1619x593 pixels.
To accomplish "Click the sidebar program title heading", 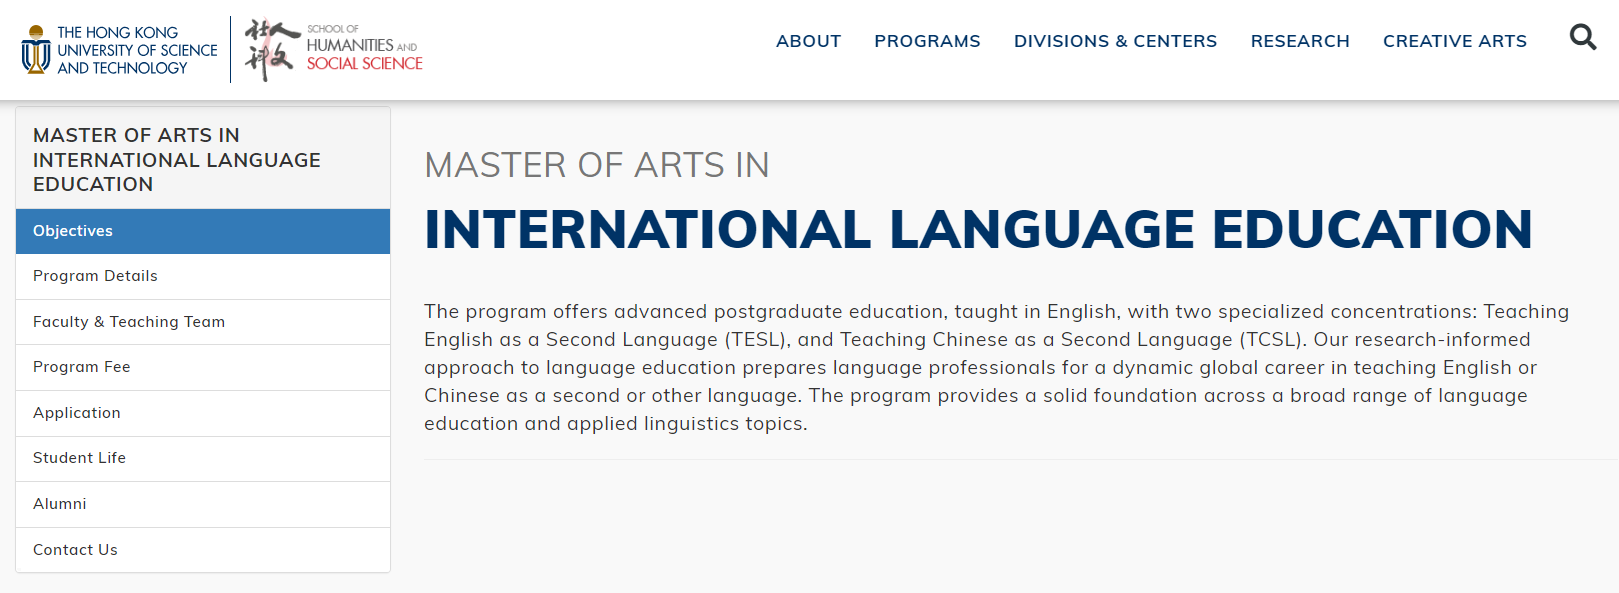I will click(x=176, y=160).
